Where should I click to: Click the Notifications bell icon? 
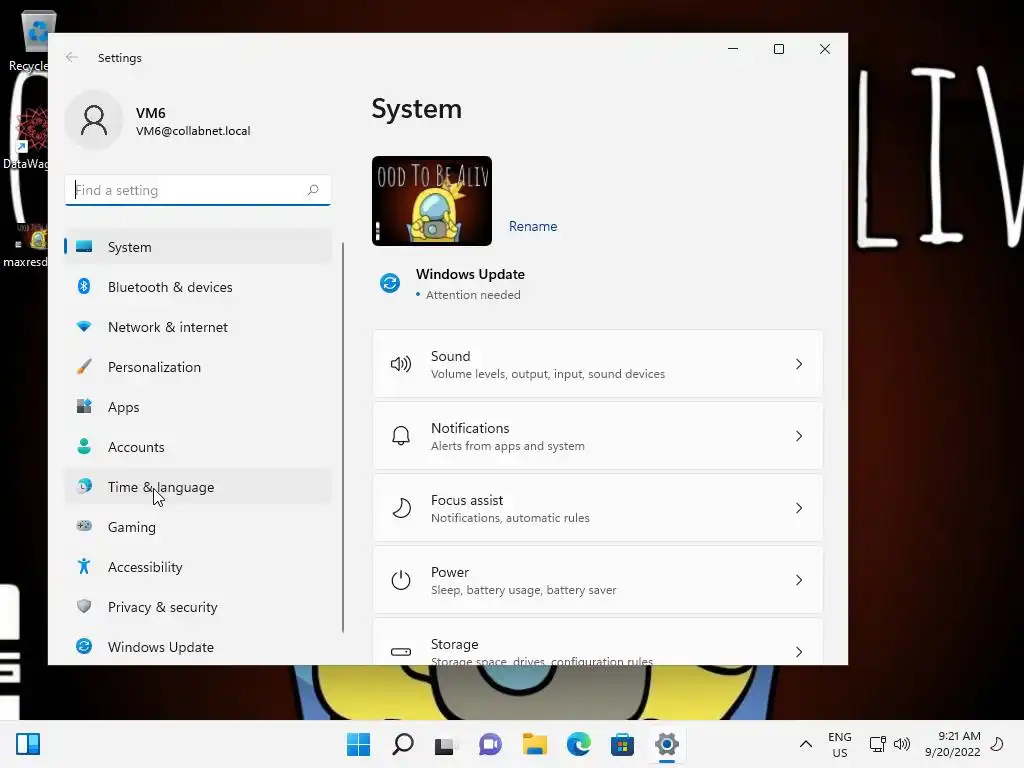(x=401, y=436)
